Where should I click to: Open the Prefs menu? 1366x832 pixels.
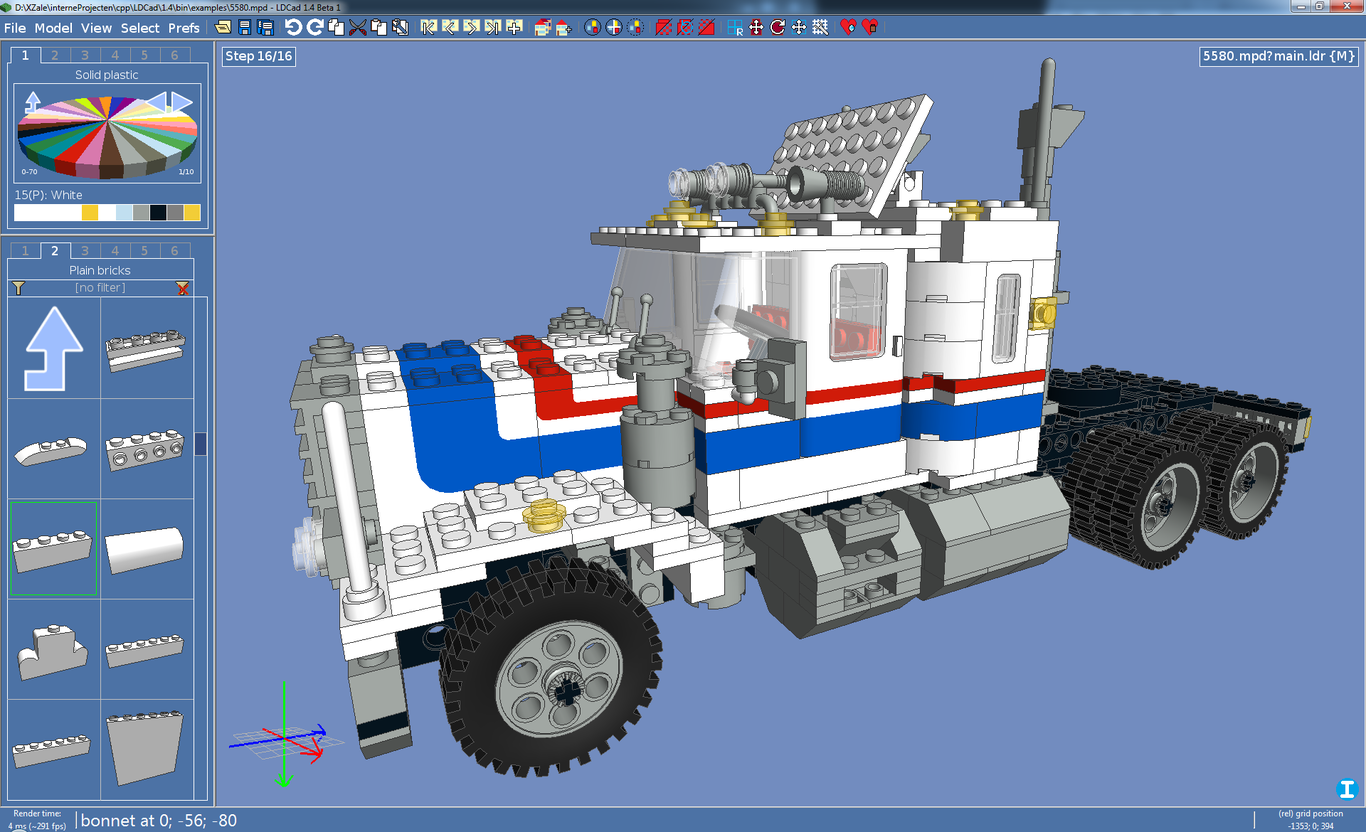183,28
